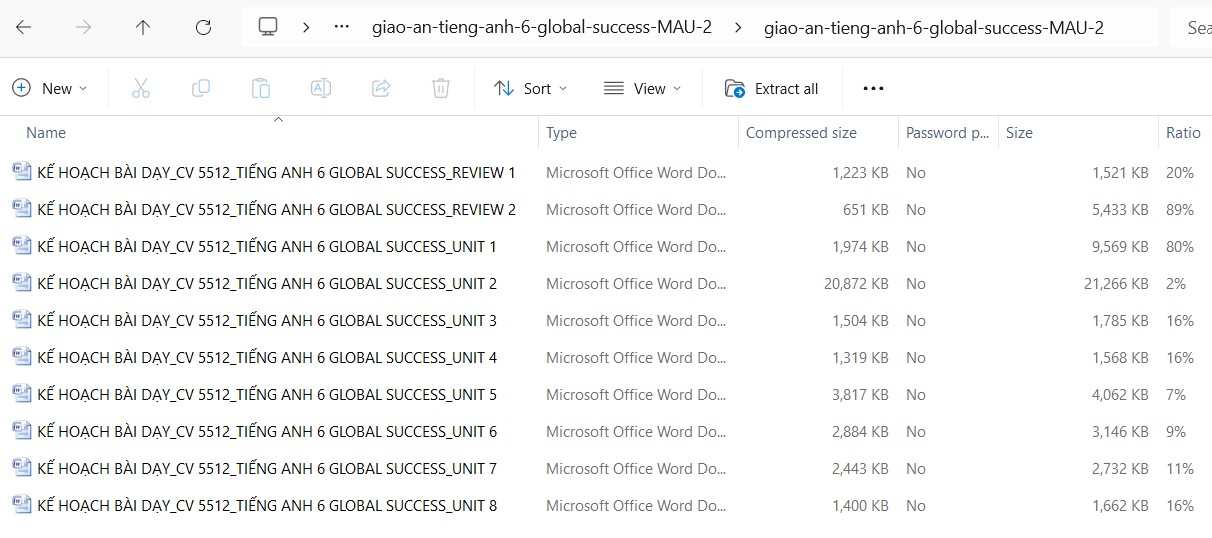
Task: Select Word icon for UNIT 5 file
Action: 22,394
